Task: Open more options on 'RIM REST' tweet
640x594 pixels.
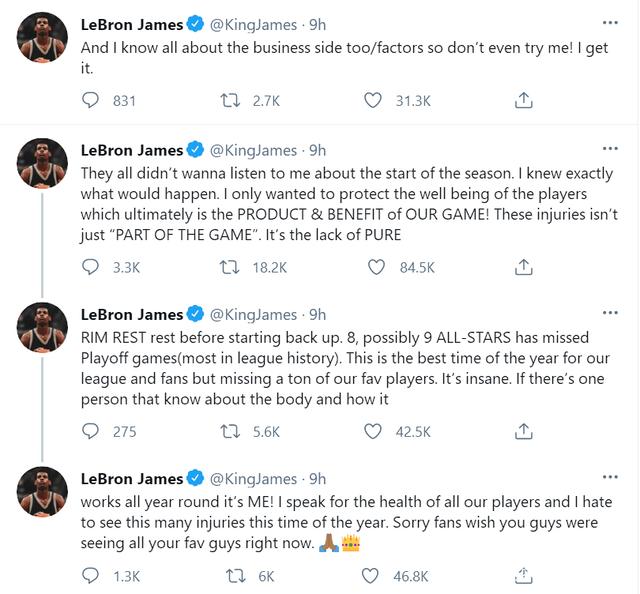Action: [609, 314]
